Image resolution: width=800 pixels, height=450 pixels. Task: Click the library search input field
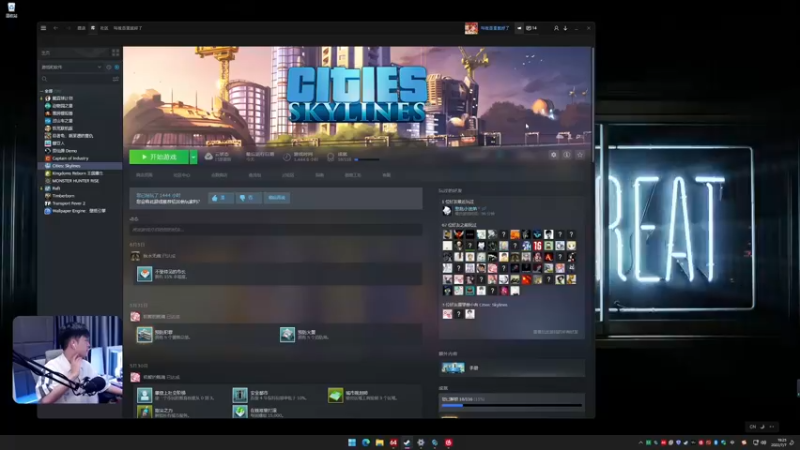77,79
